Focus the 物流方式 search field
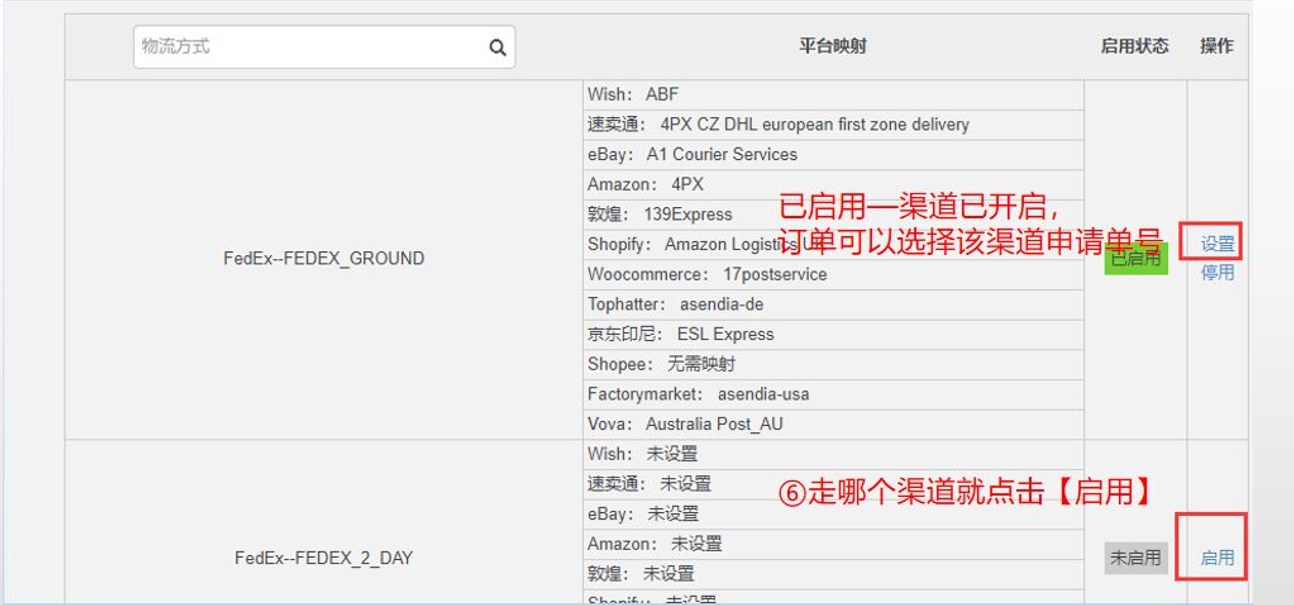1294x605 pixels. pyautogui.click(x=324, y=47)
